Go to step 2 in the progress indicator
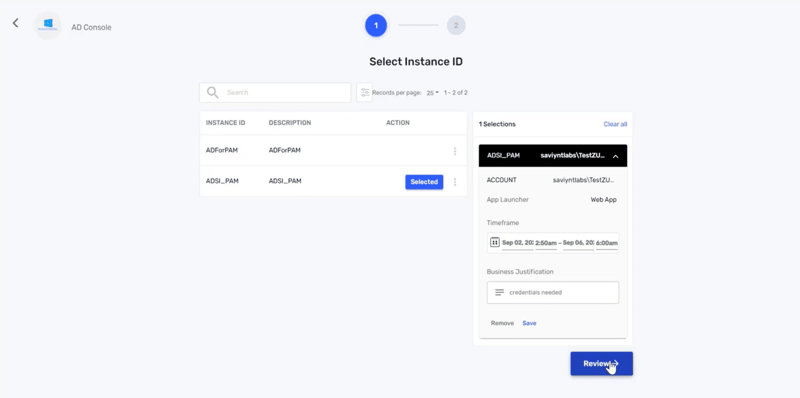This screenshot has height=398, width=800. click(456, 26)
